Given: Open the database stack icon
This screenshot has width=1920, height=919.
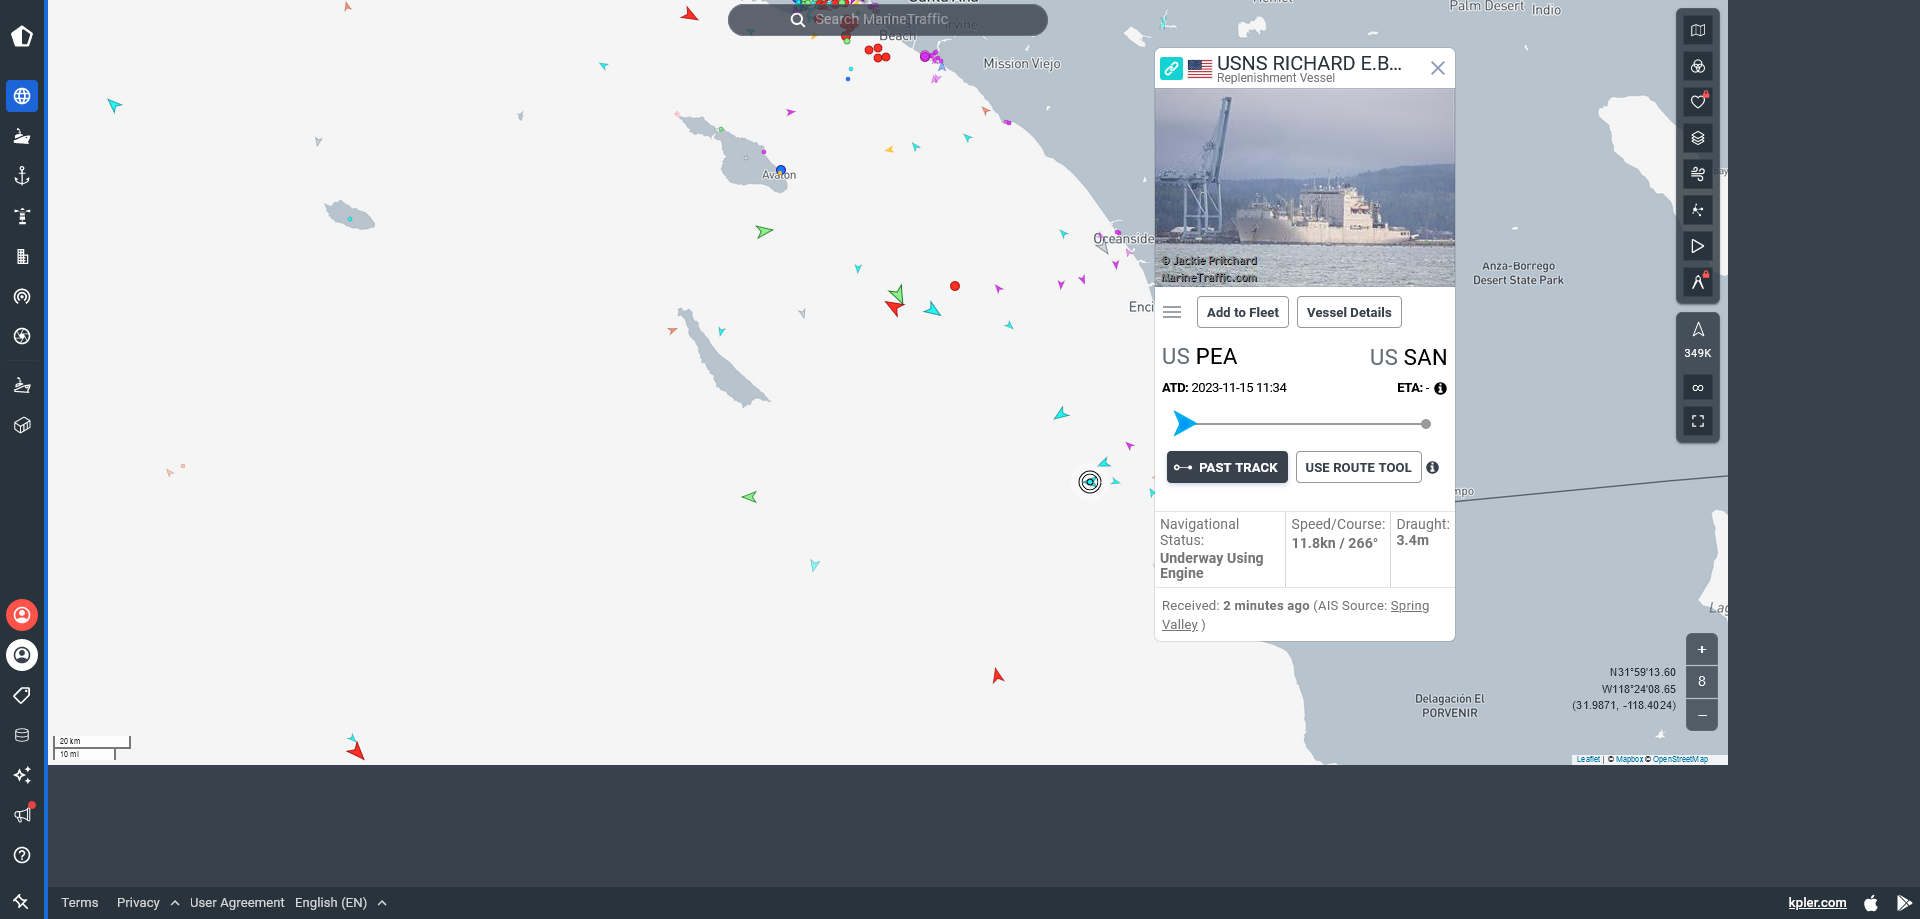Looking at the screenshot, I should tap(22, 735).
